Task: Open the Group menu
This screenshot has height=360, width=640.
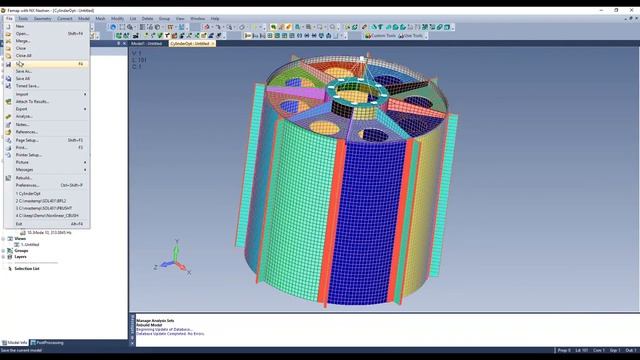Action: pos(164,18)
